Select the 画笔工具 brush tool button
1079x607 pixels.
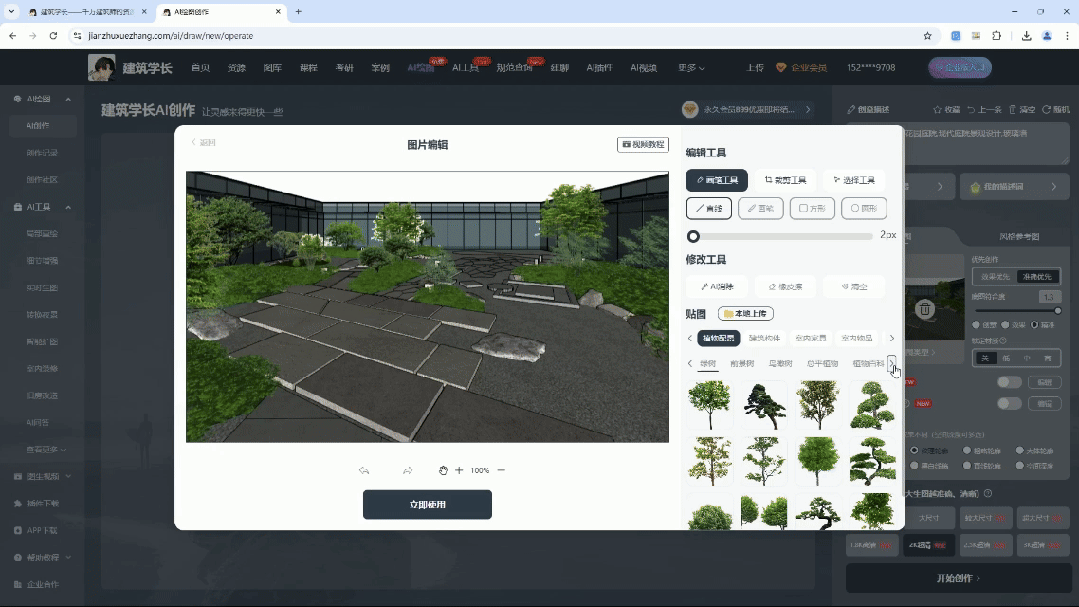[716, 180]
